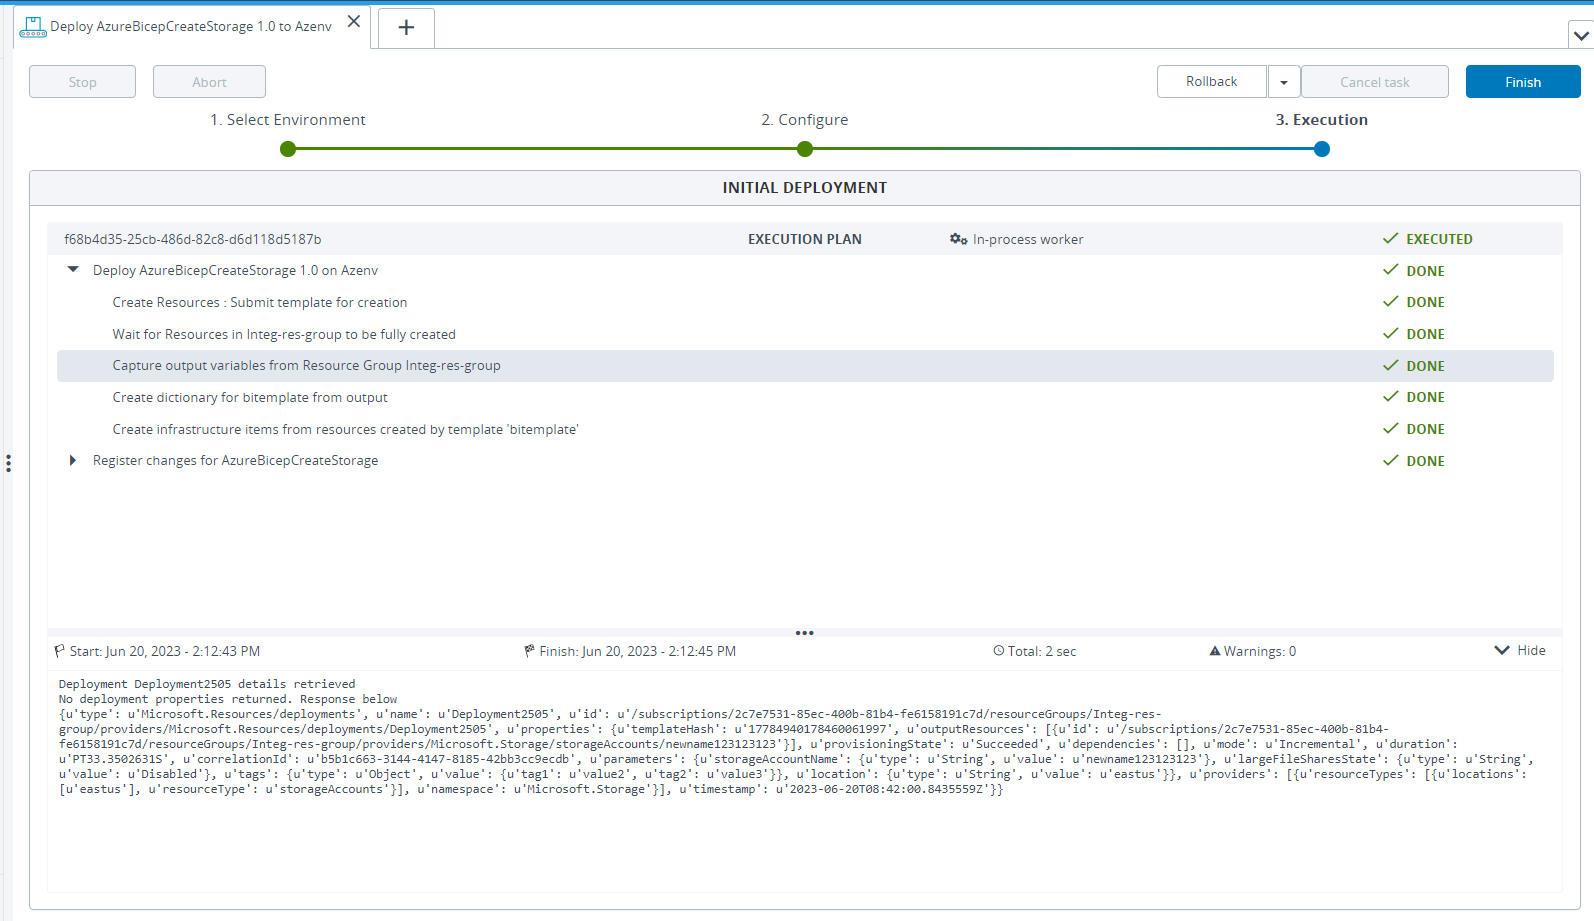This screenshot has height=921, width=1594.
Task: Click DONE checkmark for Register changes row
Action: point(1390,461)
